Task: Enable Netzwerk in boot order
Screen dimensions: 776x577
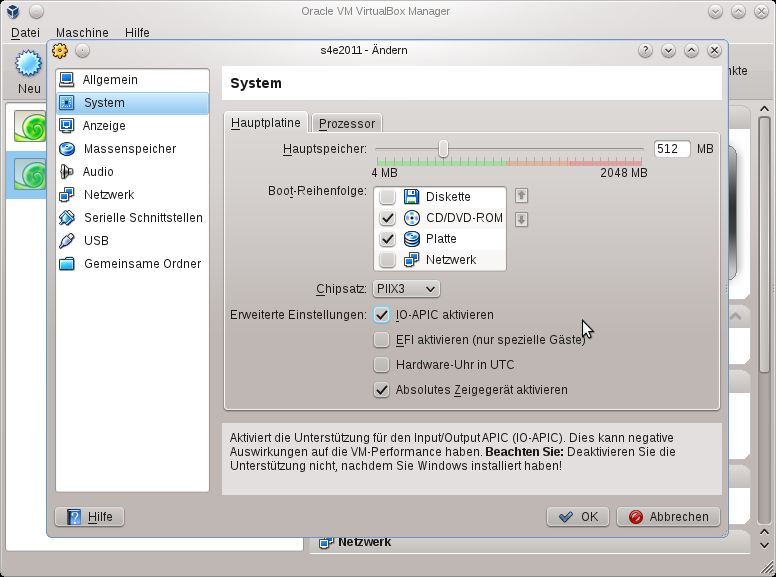Action: click(387, 260)
